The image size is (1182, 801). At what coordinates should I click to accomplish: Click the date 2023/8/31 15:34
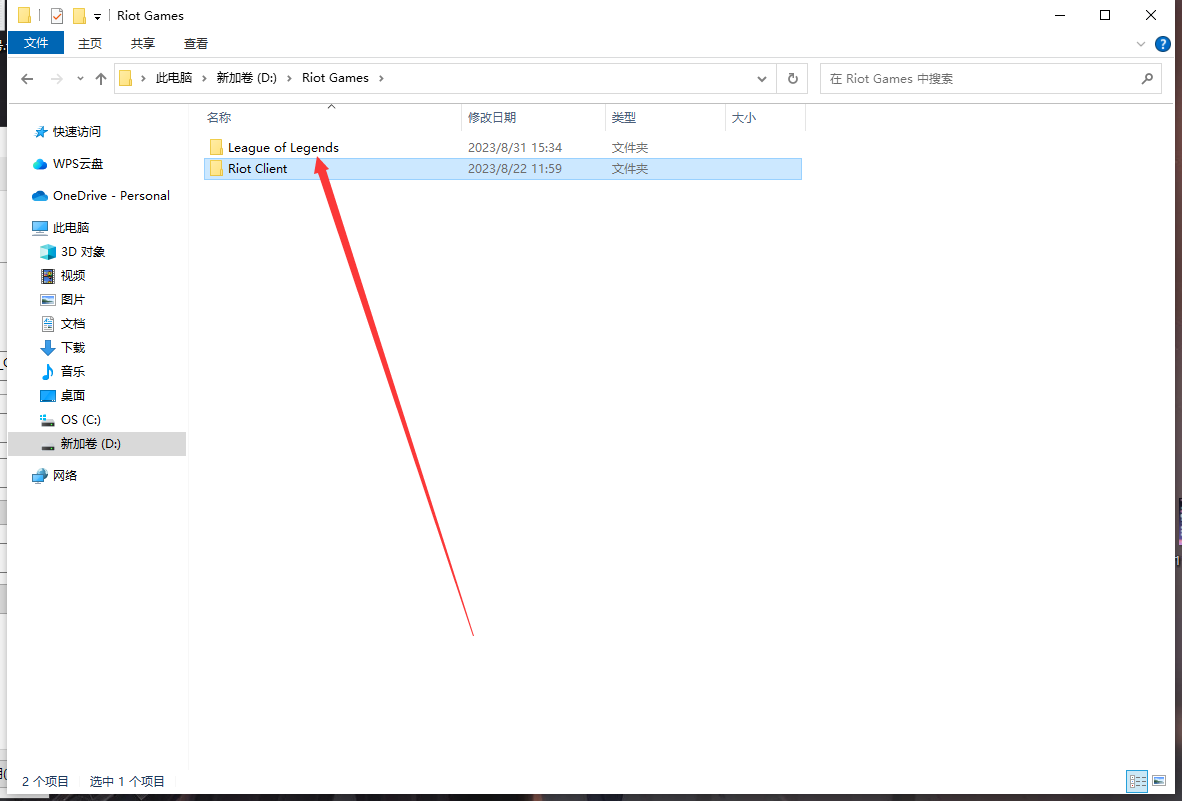tap(515, 148)
